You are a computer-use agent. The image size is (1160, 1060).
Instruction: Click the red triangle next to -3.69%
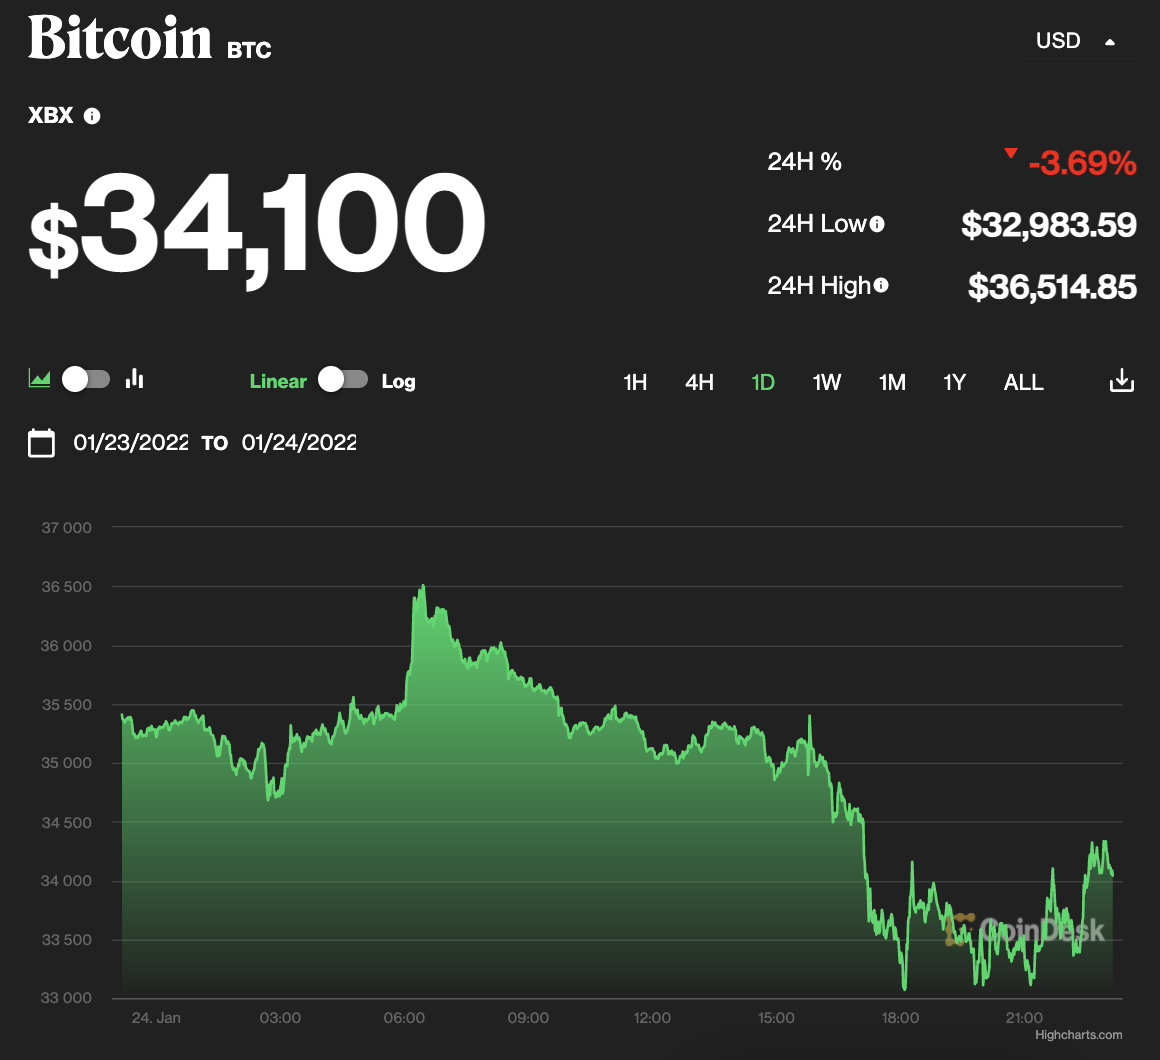click(1010, 153)
